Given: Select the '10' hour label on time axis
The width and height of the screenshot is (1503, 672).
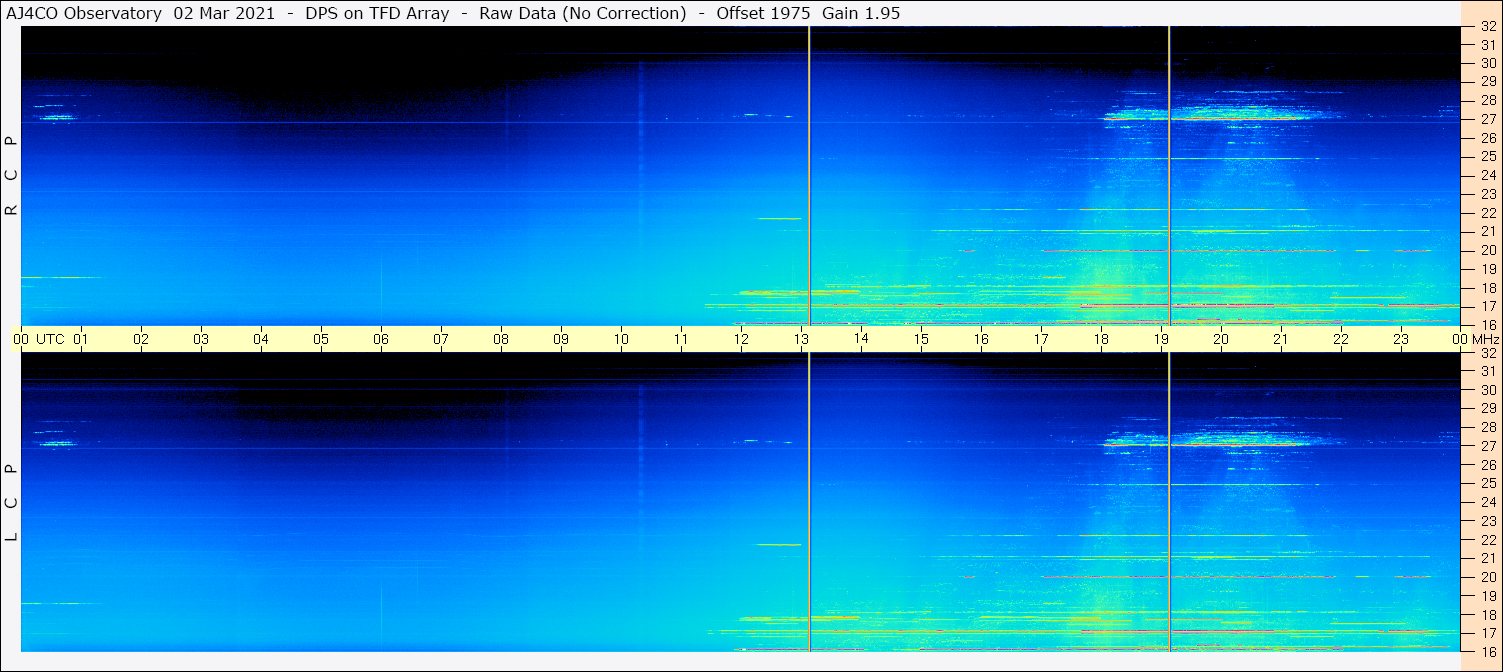Looking at the screenshot, I should (x=621, y=339).
